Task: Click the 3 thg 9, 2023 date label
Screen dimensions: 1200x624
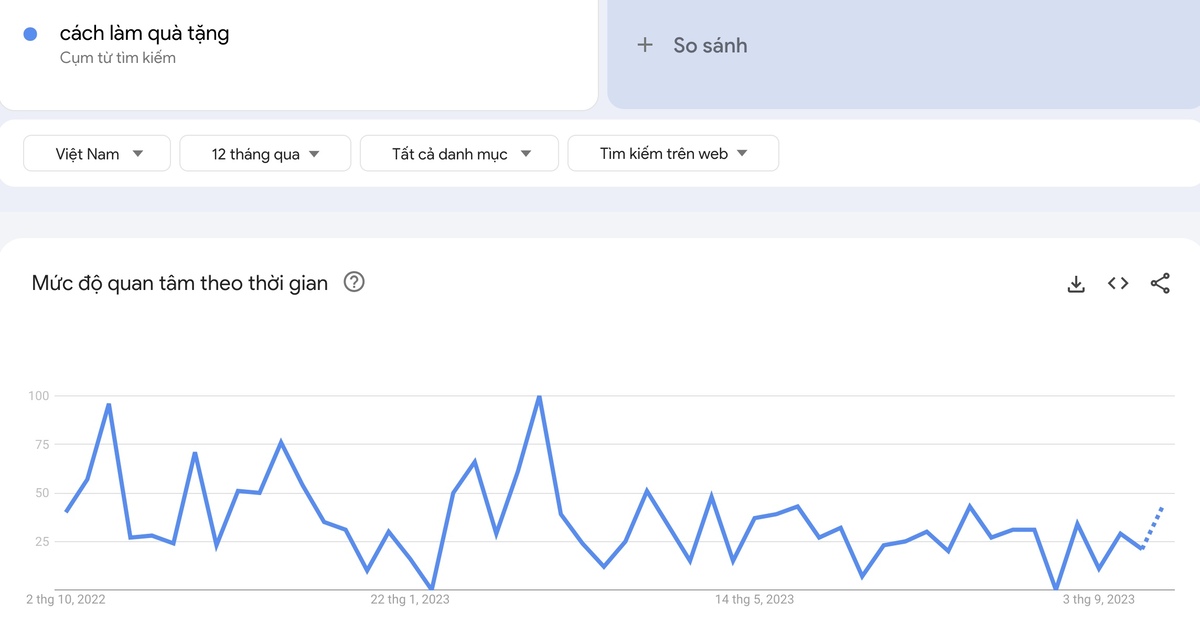Action: [1098, 600]
